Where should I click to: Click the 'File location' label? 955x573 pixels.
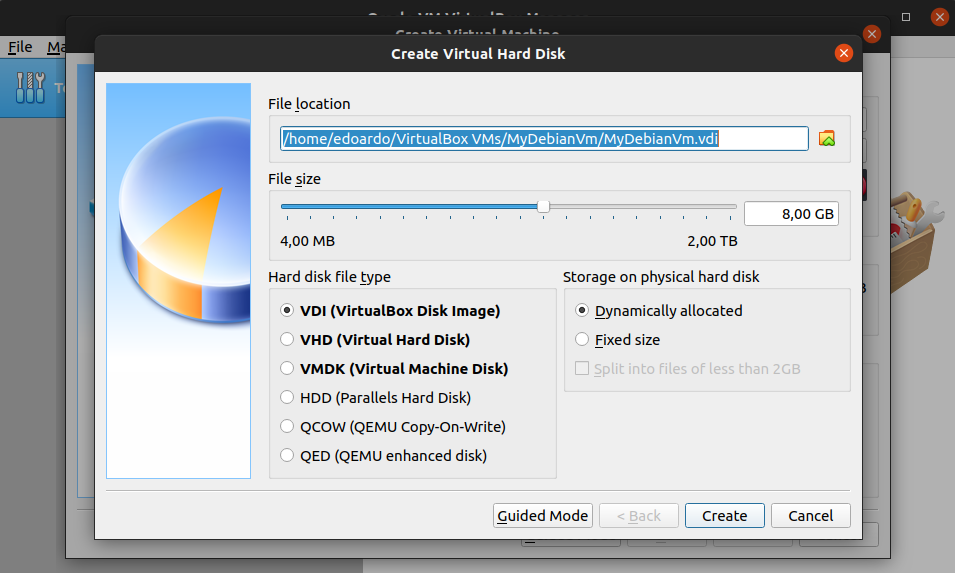[309, 104]
